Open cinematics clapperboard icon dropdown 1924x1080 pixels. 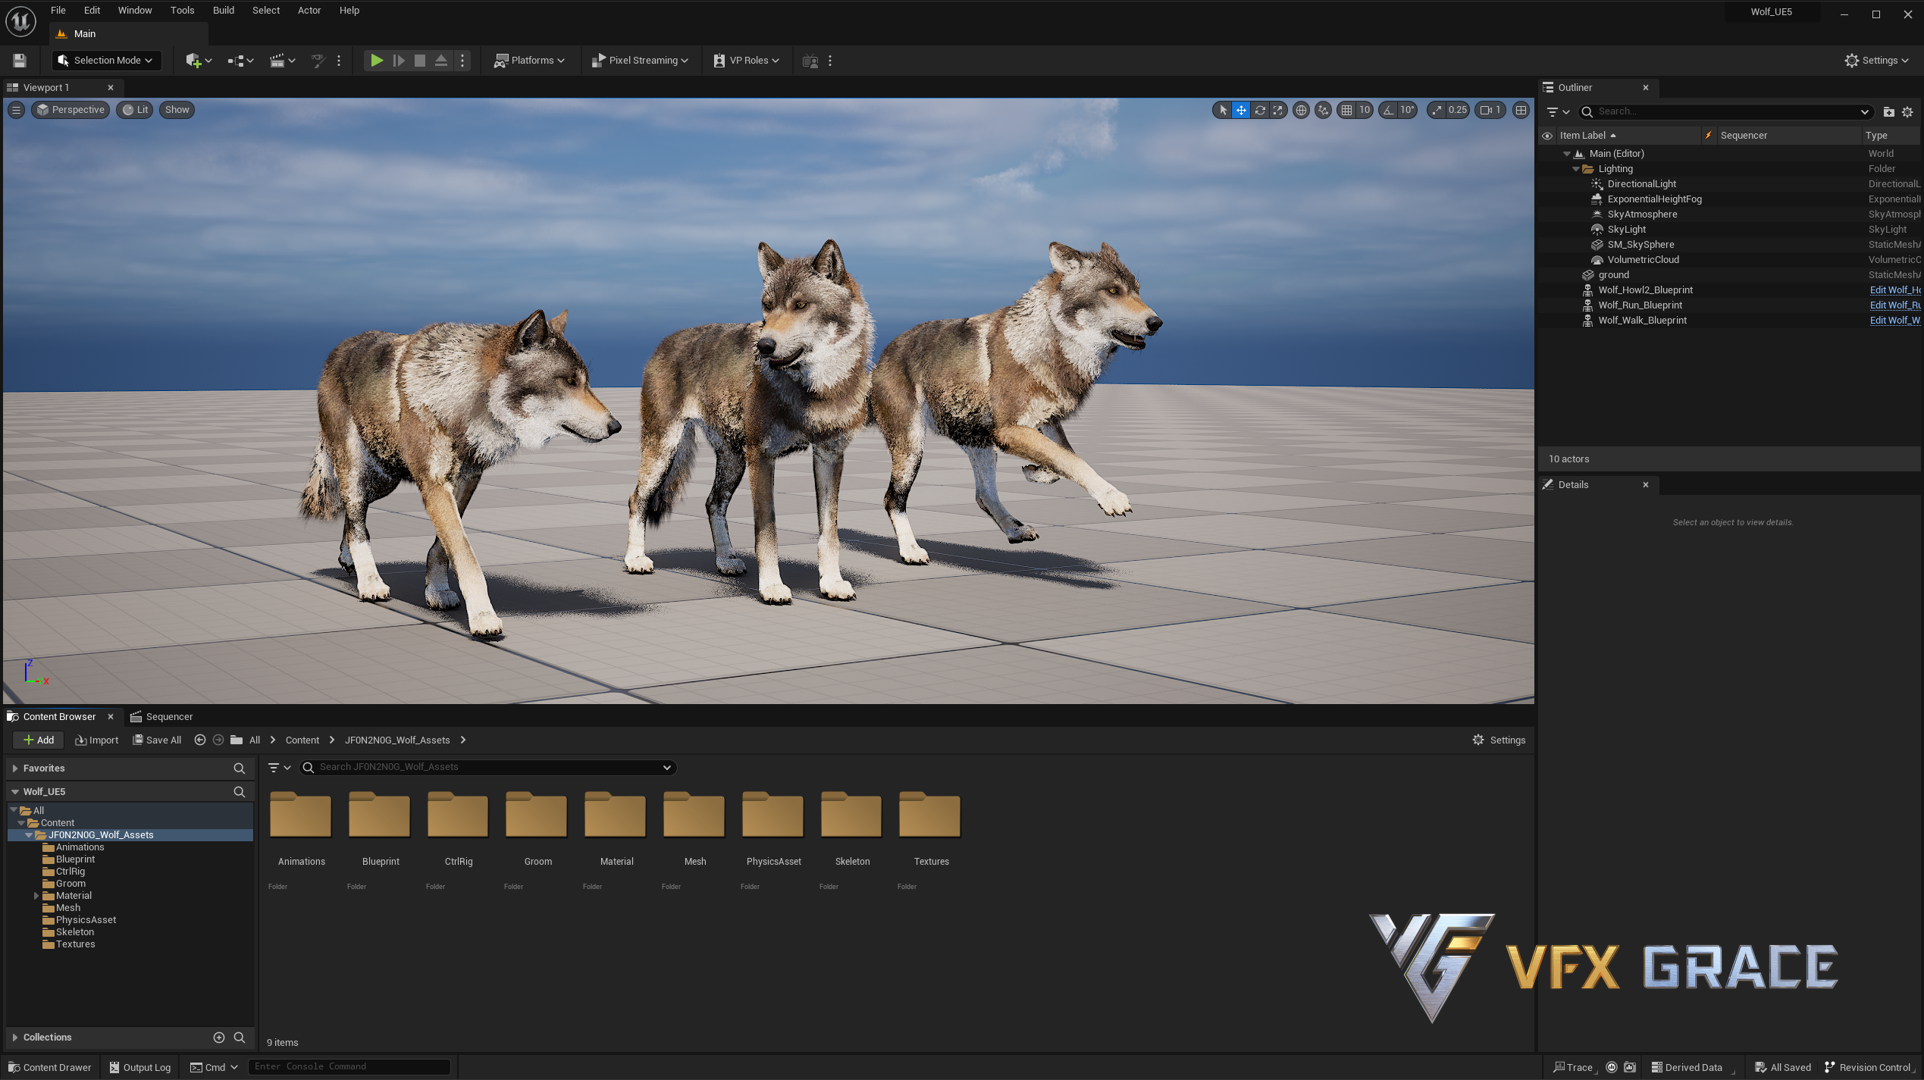[282, 61]
